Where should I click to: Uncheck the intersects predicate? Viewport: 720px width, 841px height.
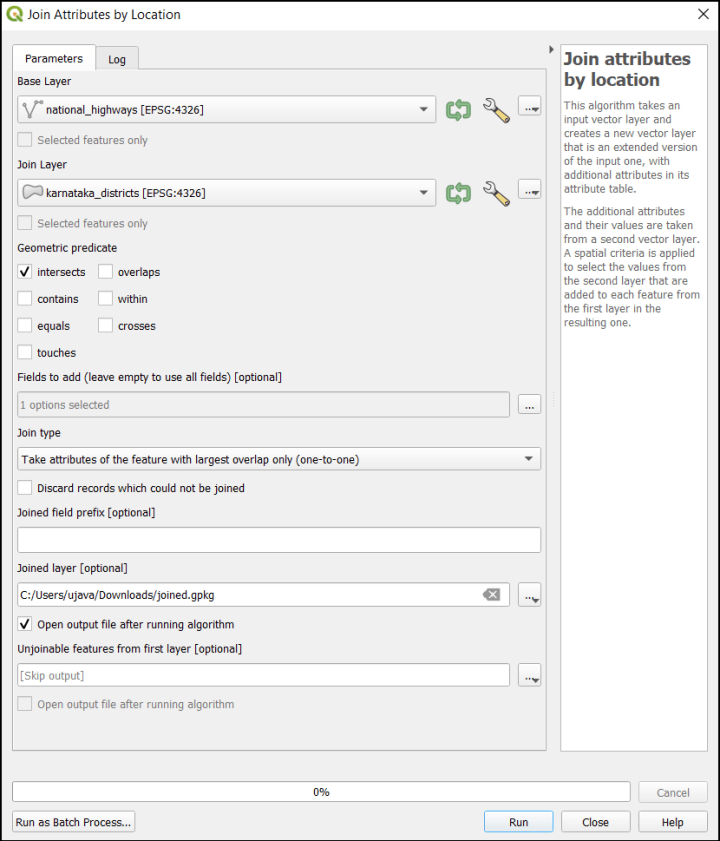[25, 272]
